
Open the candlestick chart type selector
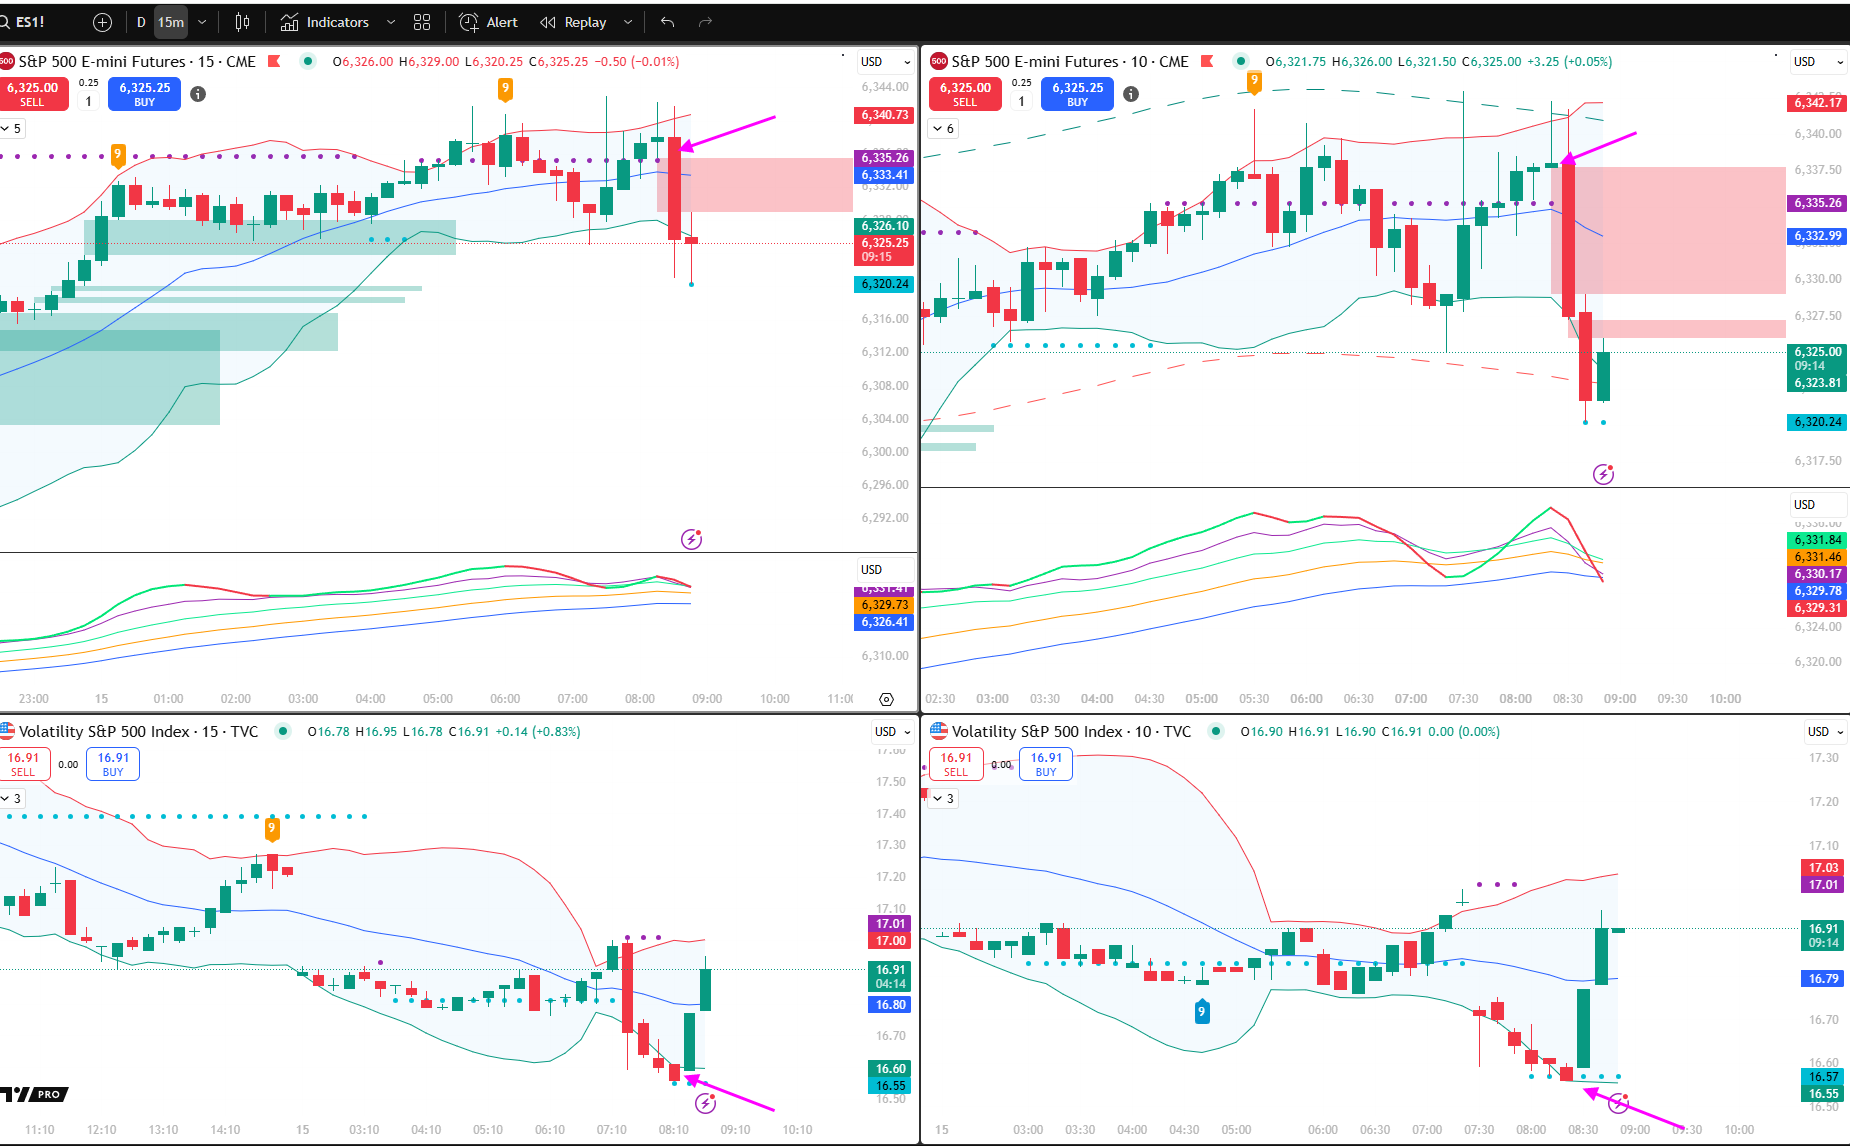(x=242, y=22)
